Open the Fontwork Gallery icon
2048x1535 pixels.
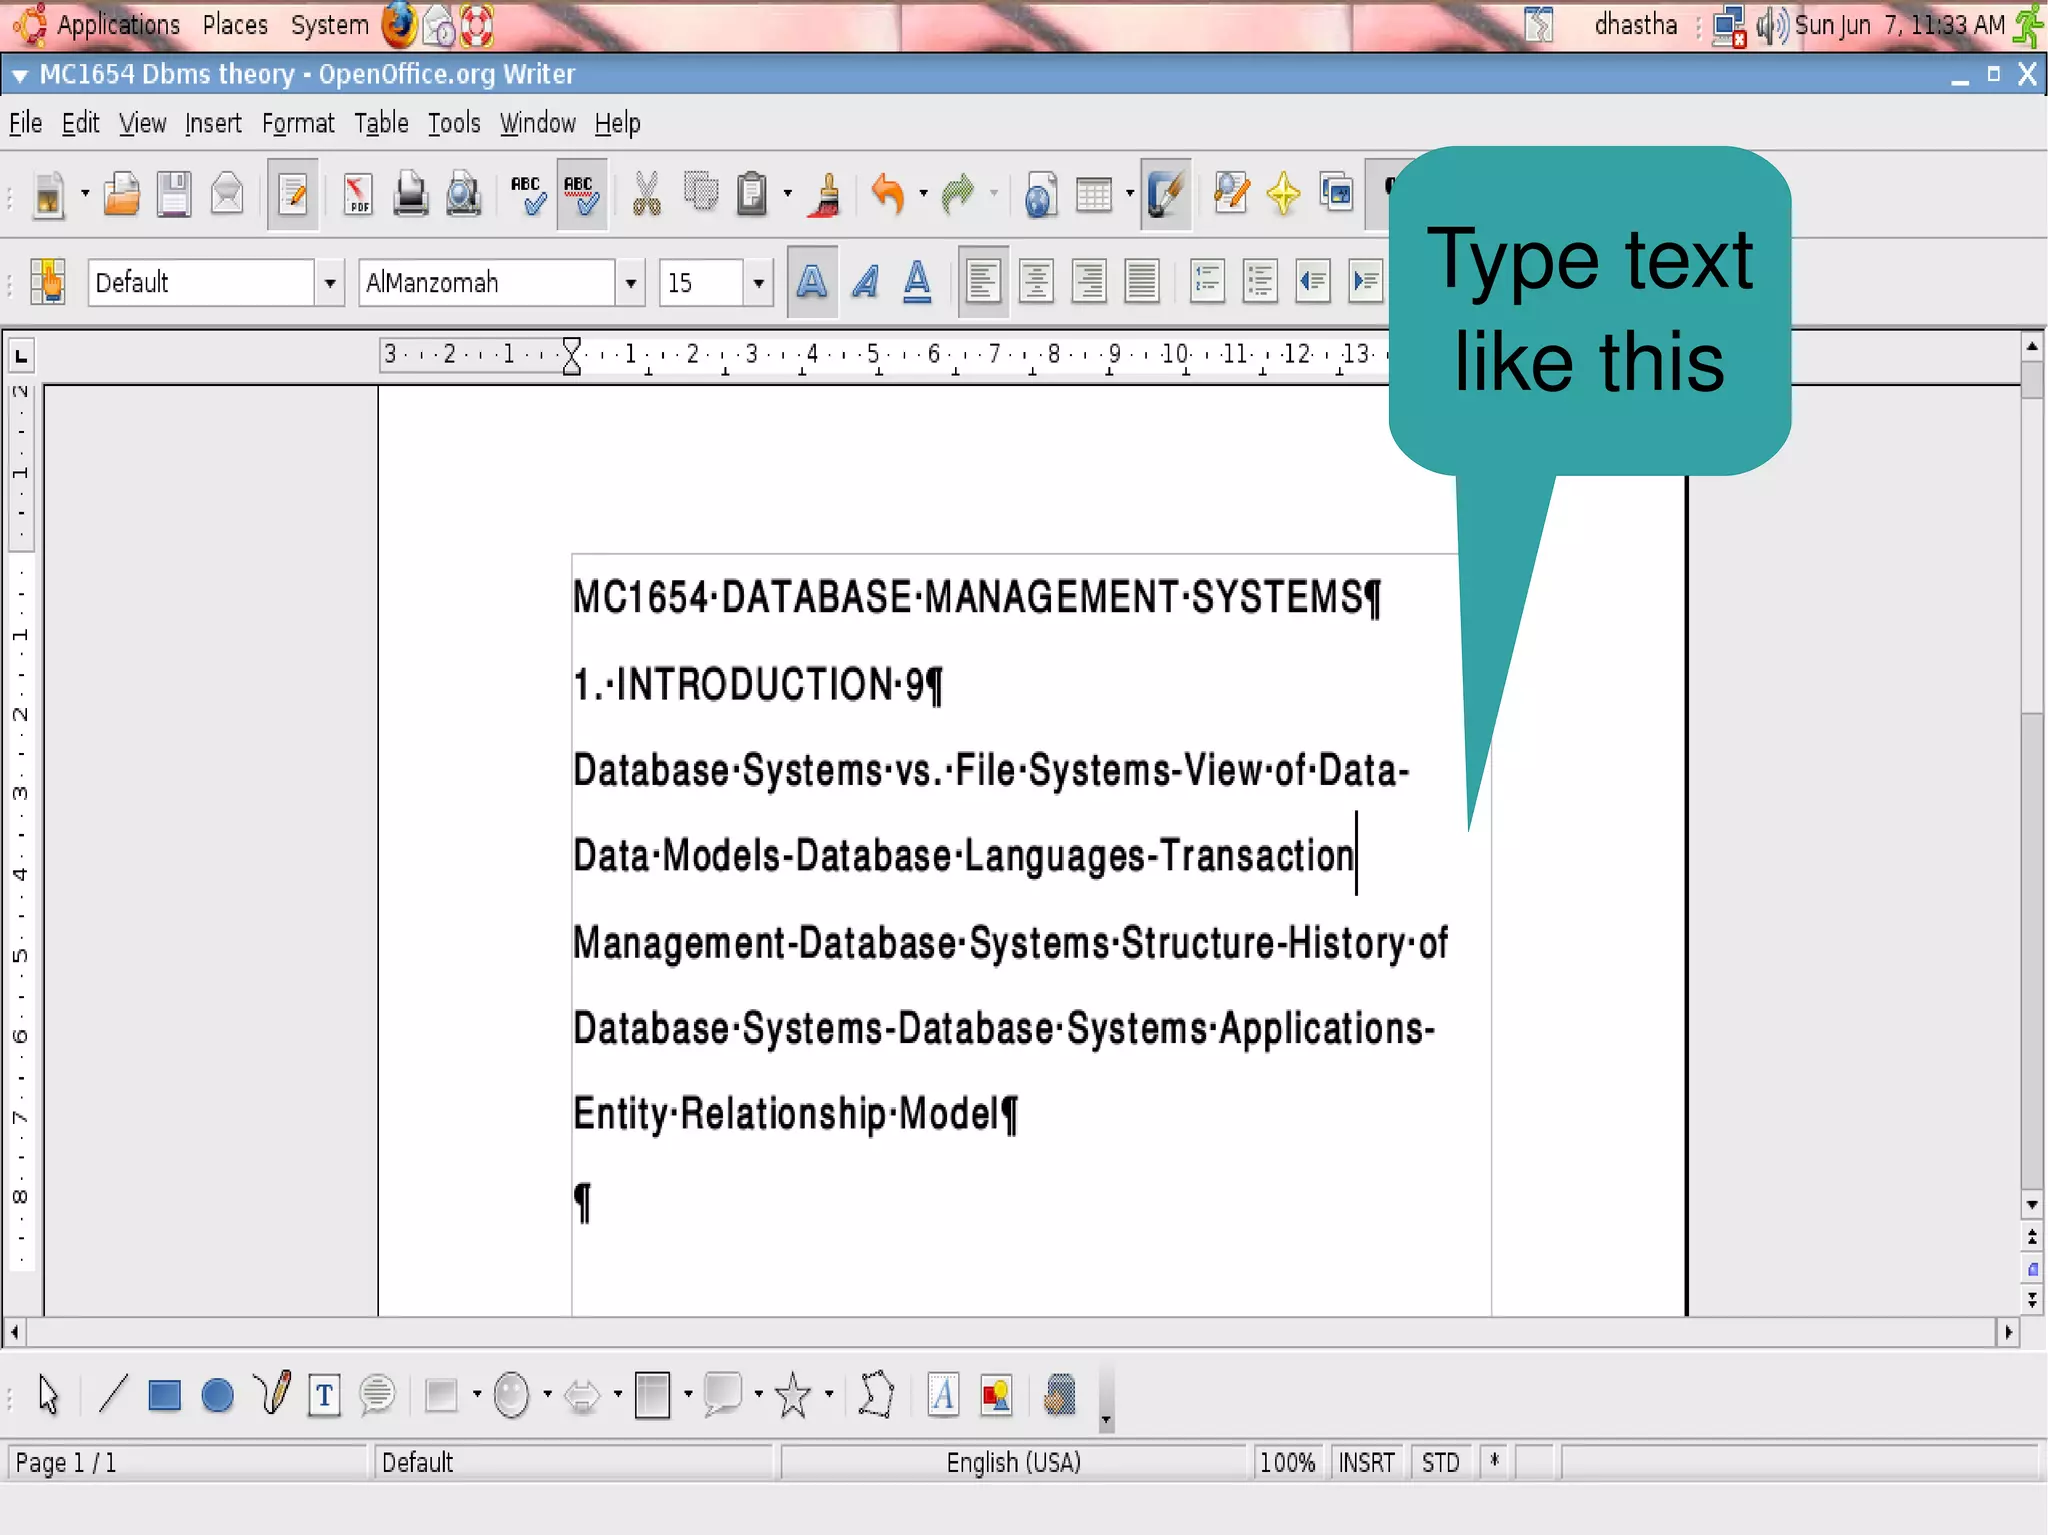tap(942, 1394)
